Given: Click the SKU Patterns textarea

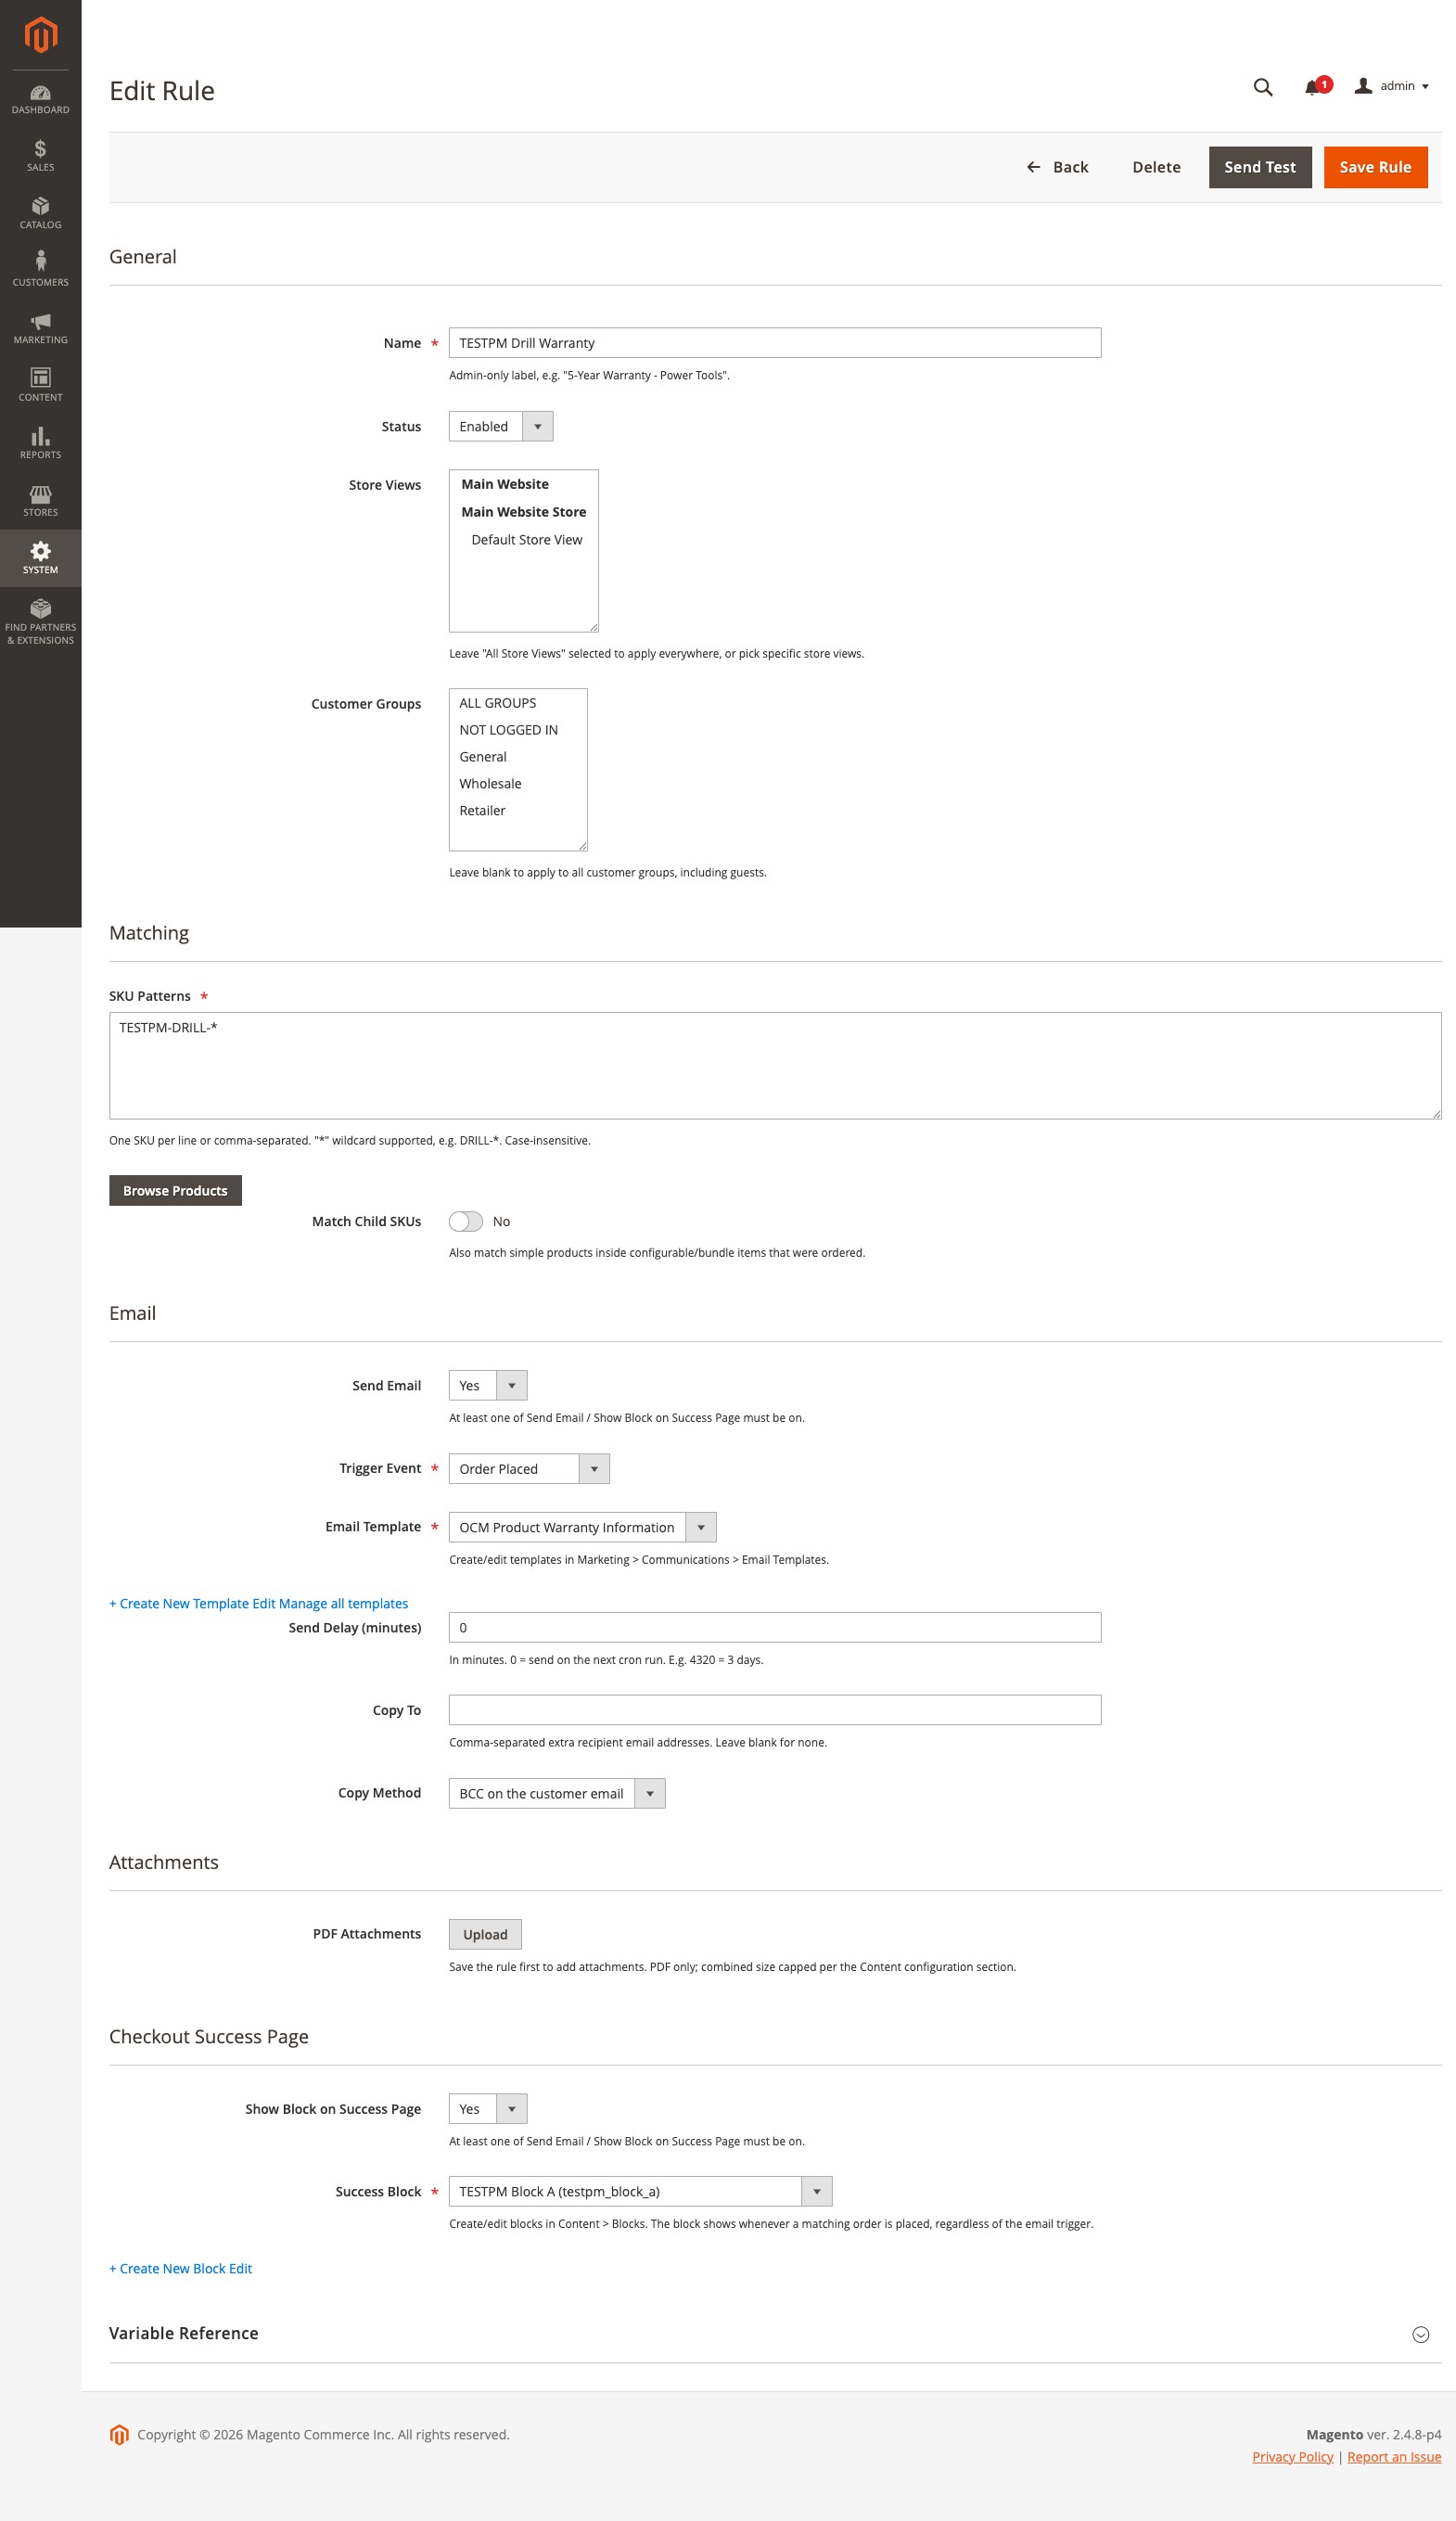Looking at the screenshot, I should (775, 1065).
